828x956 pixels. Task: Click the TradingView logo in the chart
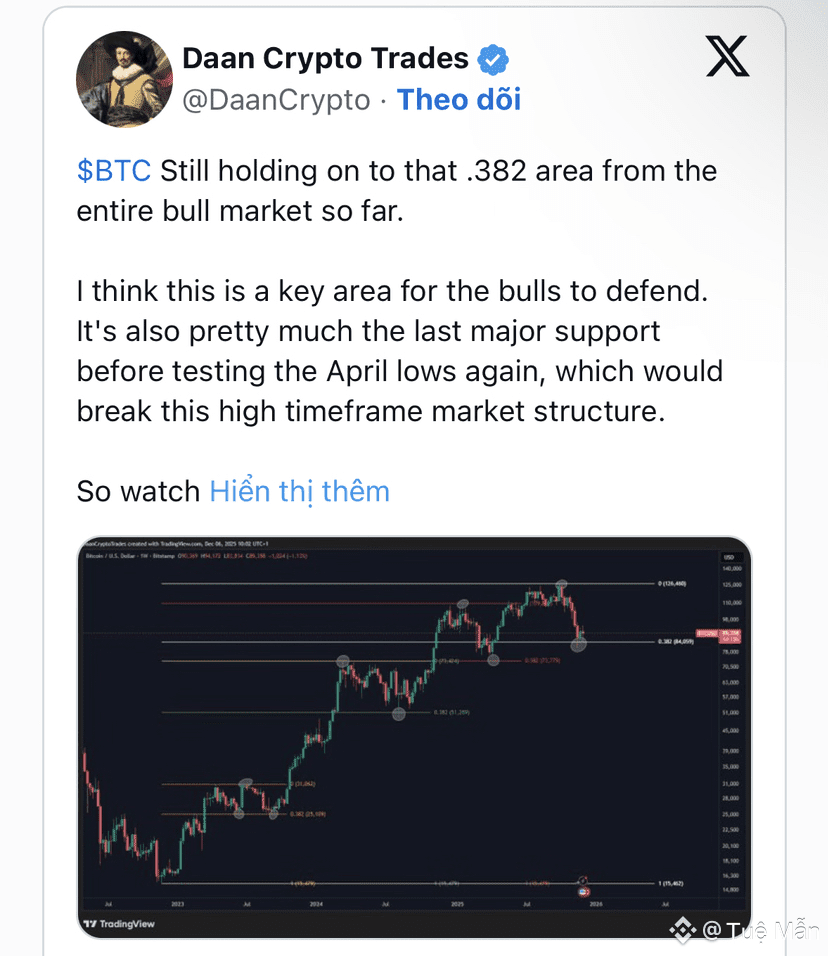pos(122,924)
